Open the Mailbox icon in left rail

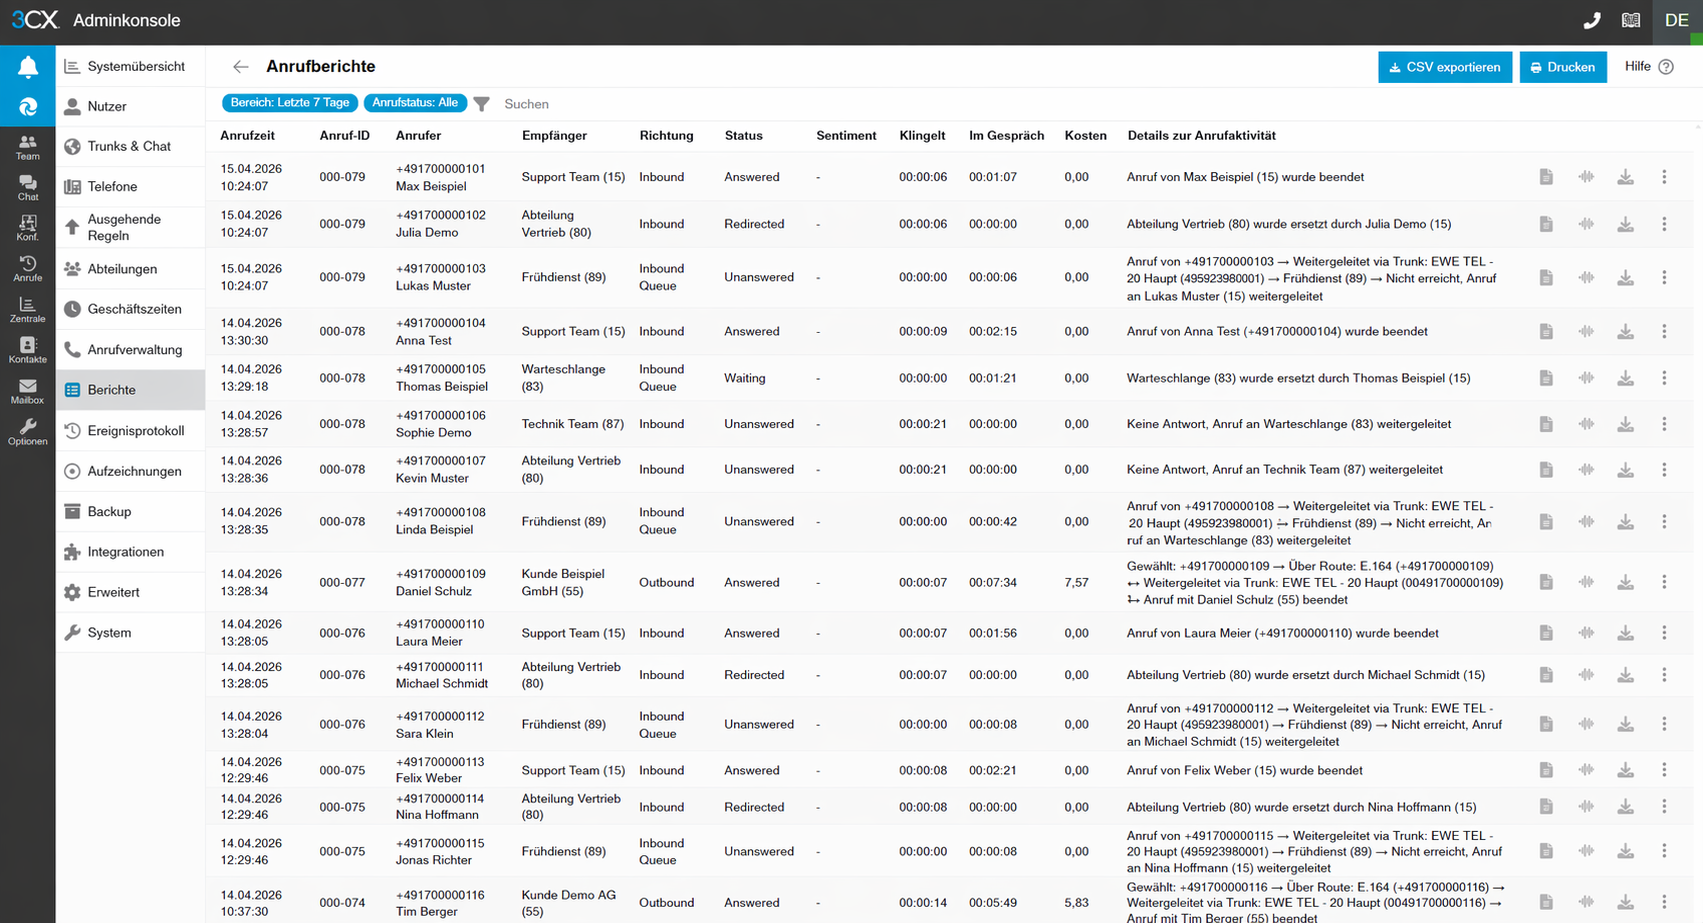pos(28,391)
